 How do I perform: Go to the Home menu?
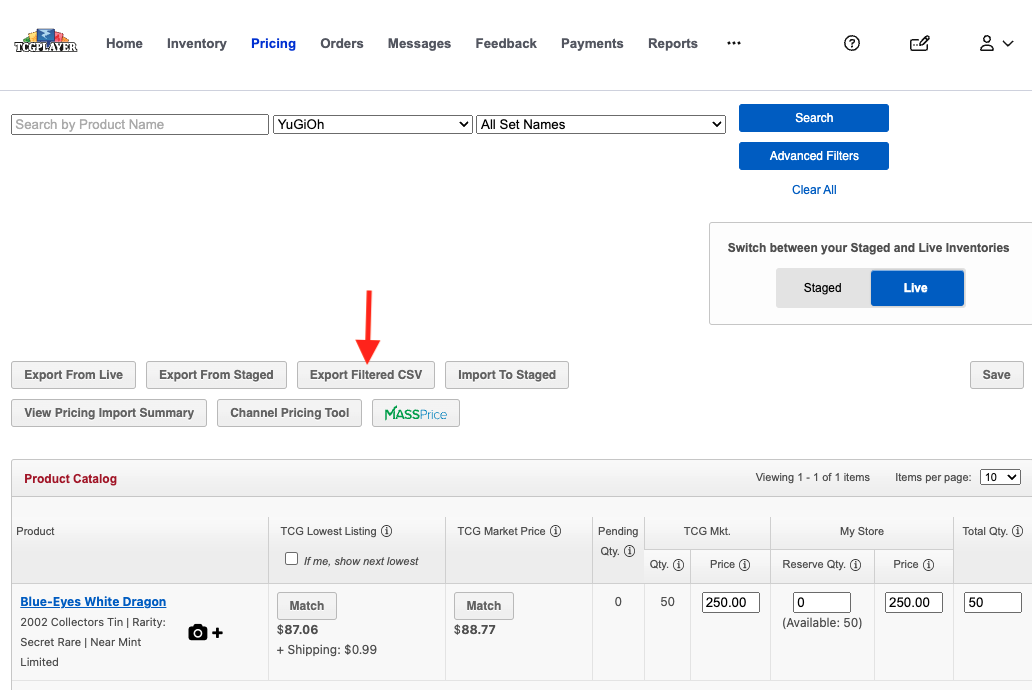(x=124, y=43)
